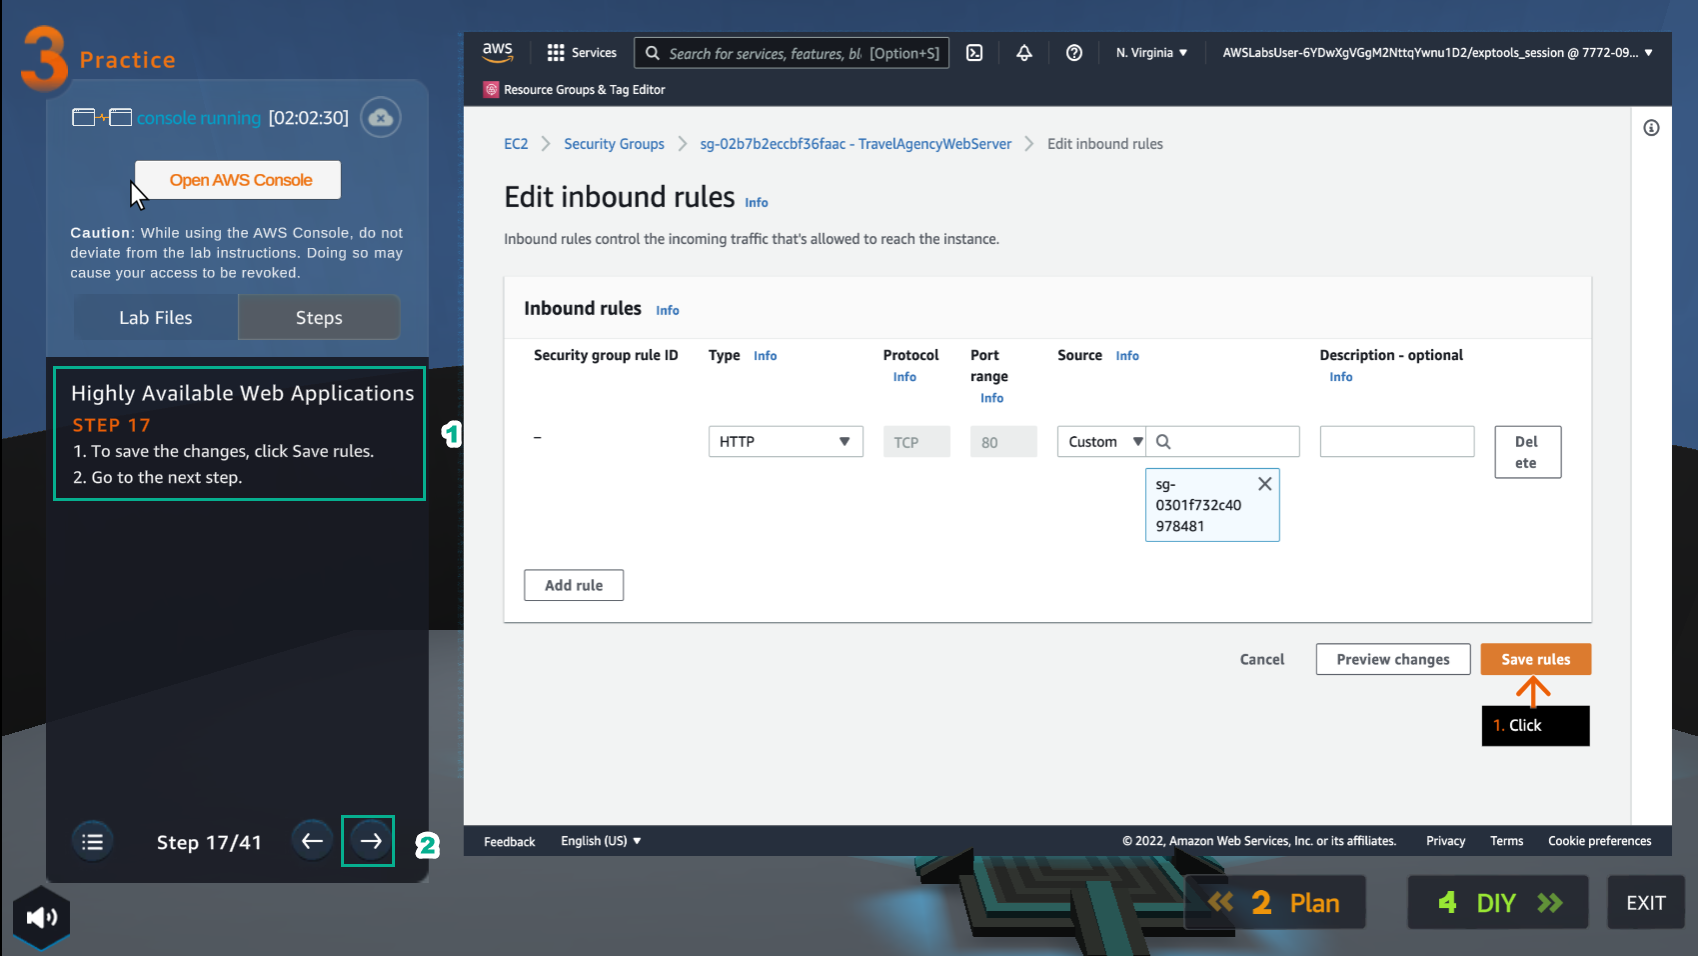
Task: Go to the previous step arrow
Action: tap(312, 841)
